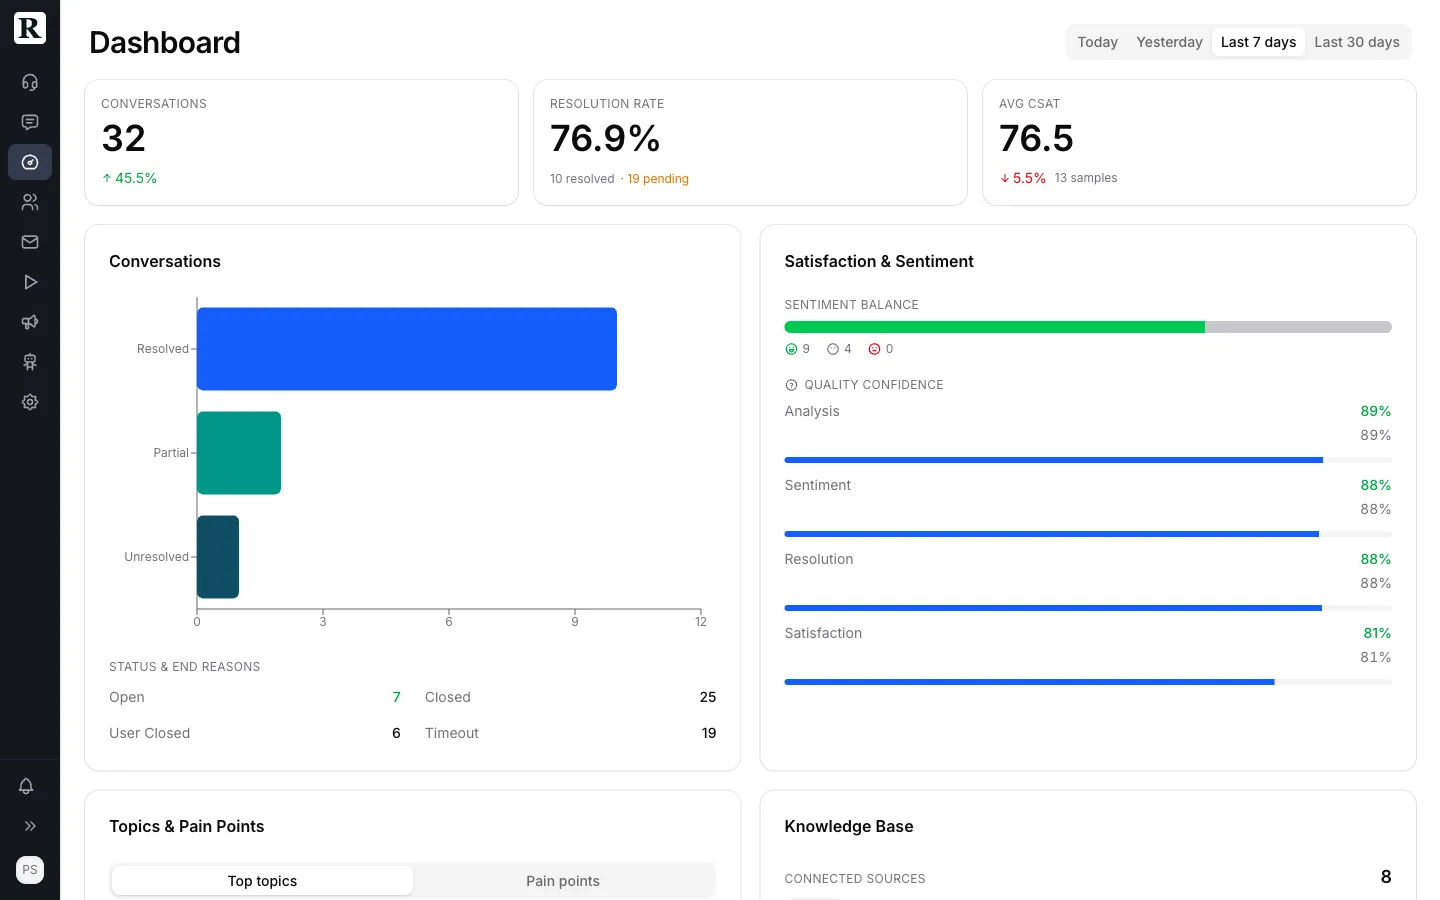1440x900 pixels.
Task: Open the playbooks section via play icon
Action: pos(29,282)
